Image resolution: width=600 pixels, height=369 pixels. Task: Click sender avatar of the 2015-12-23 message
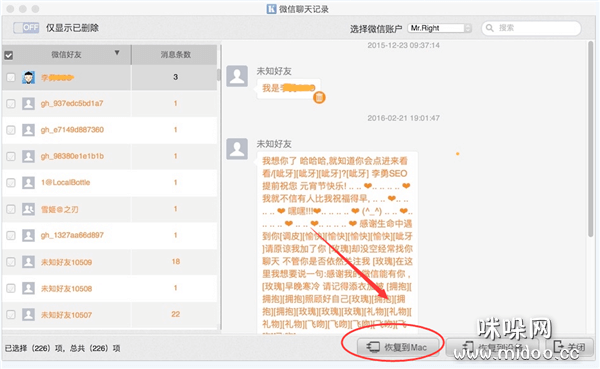pyautogui.click(x=237, y=76)
